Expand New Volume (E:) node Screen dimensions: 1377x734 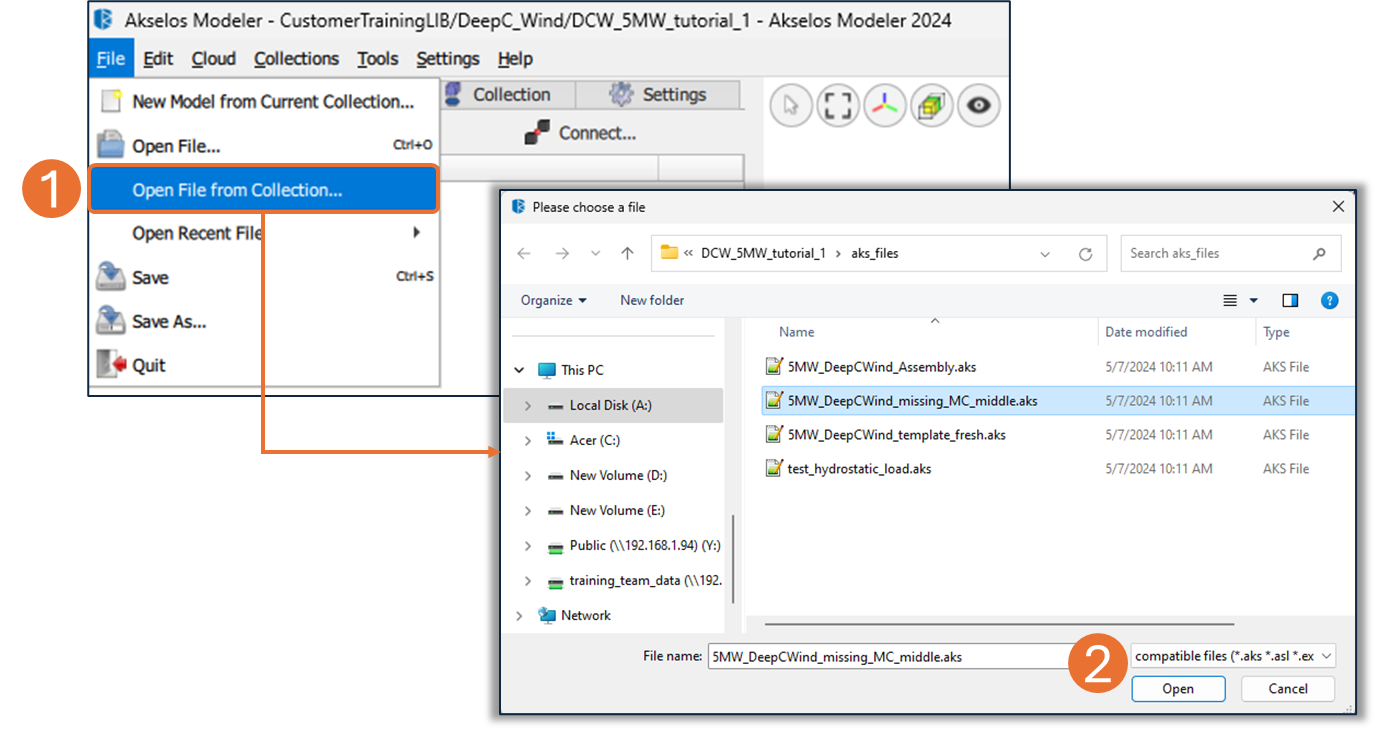528,510
